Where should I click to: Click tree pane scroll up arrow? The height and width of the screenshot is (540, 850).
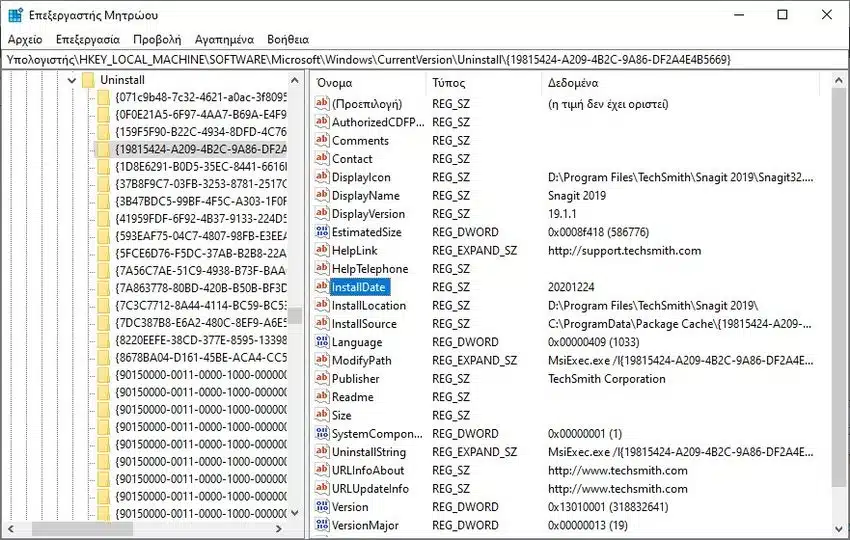click(295, 81)
